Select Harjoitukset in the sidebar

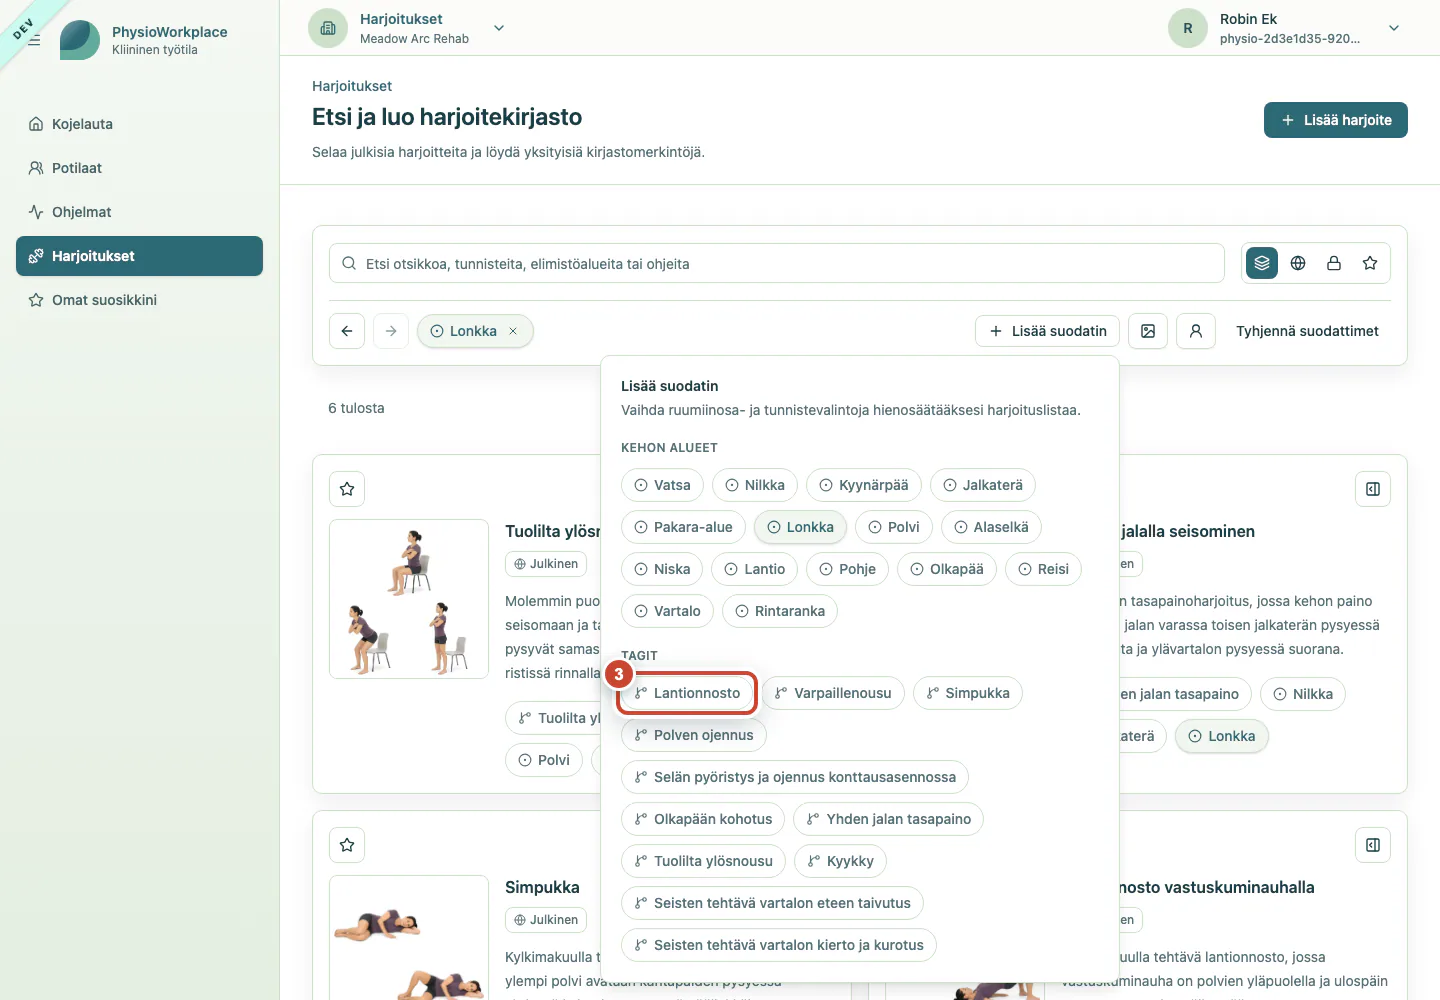pos(139,256)
